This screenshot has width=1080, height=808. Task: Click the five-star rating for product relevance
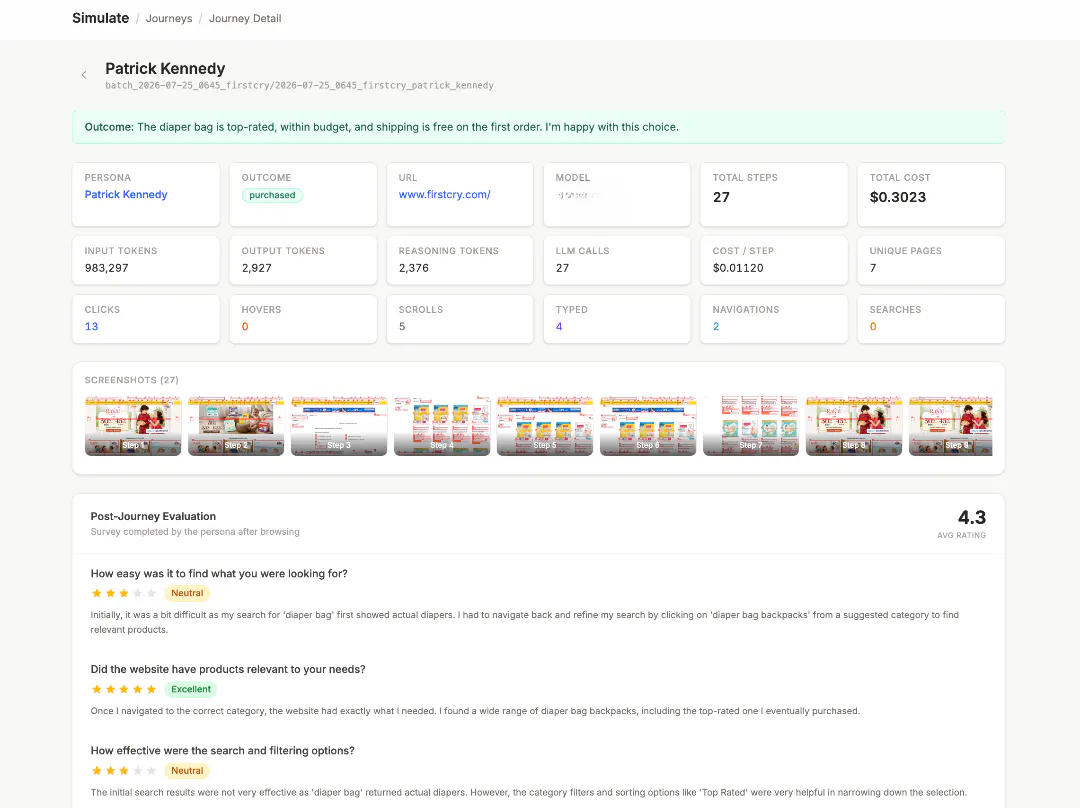click(x=124, y=689)
